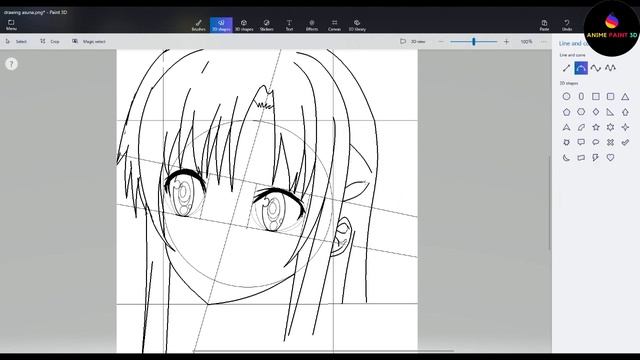Pick the square speech bubble shape

pyautogui.click(x=581, y=142)
